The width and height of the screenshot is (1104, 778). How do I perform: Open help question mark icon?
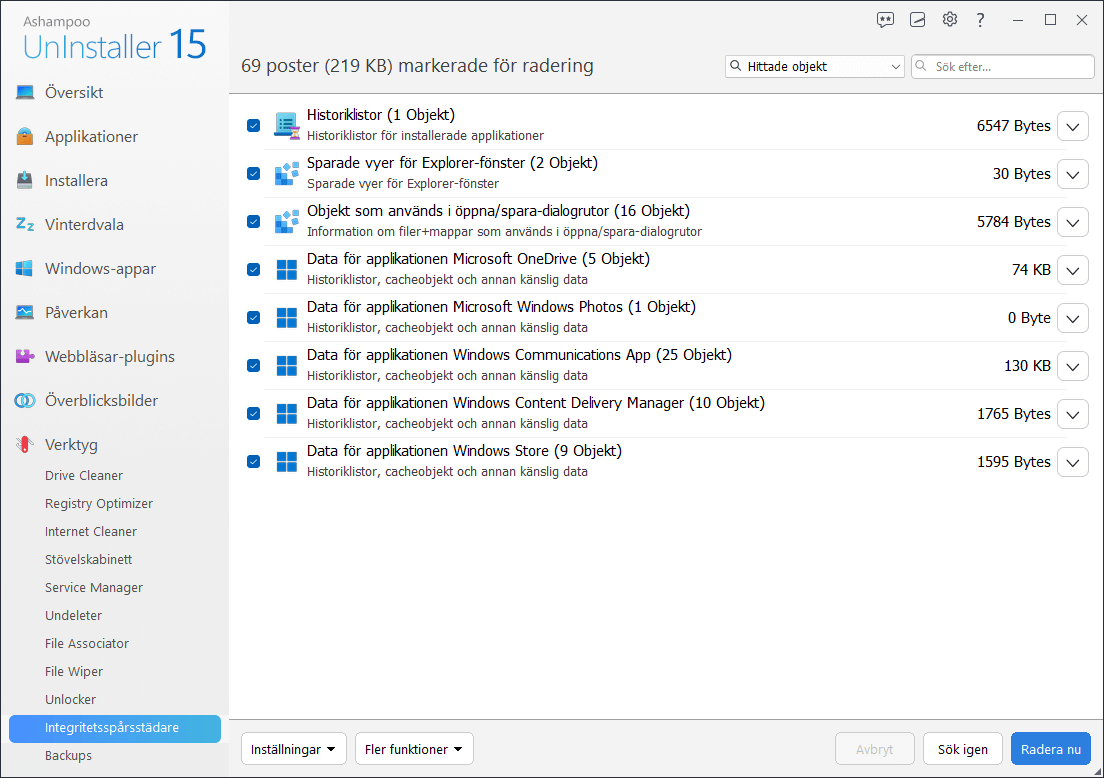[981, 20]
